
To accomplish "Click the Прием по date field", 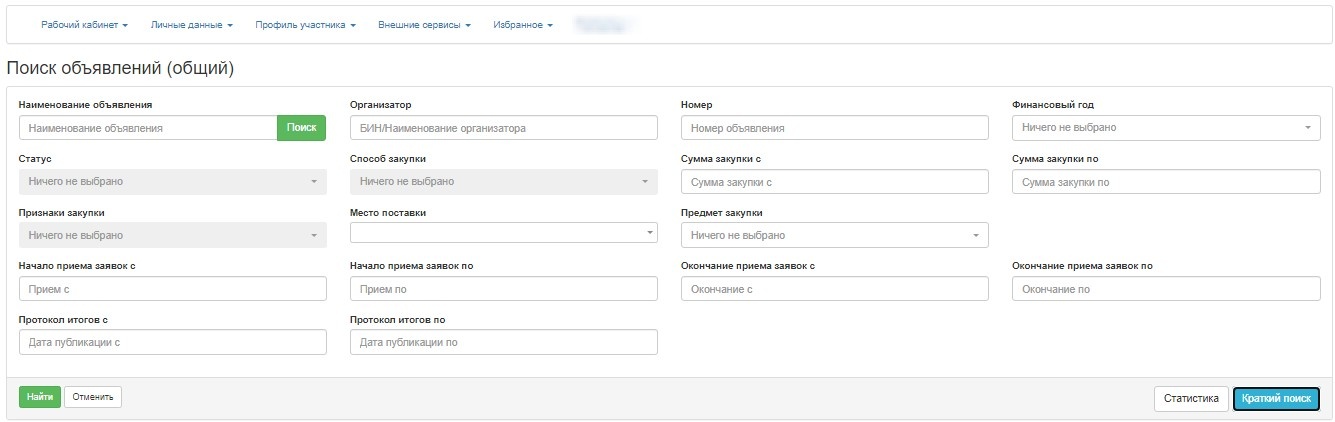I will 504,288.
